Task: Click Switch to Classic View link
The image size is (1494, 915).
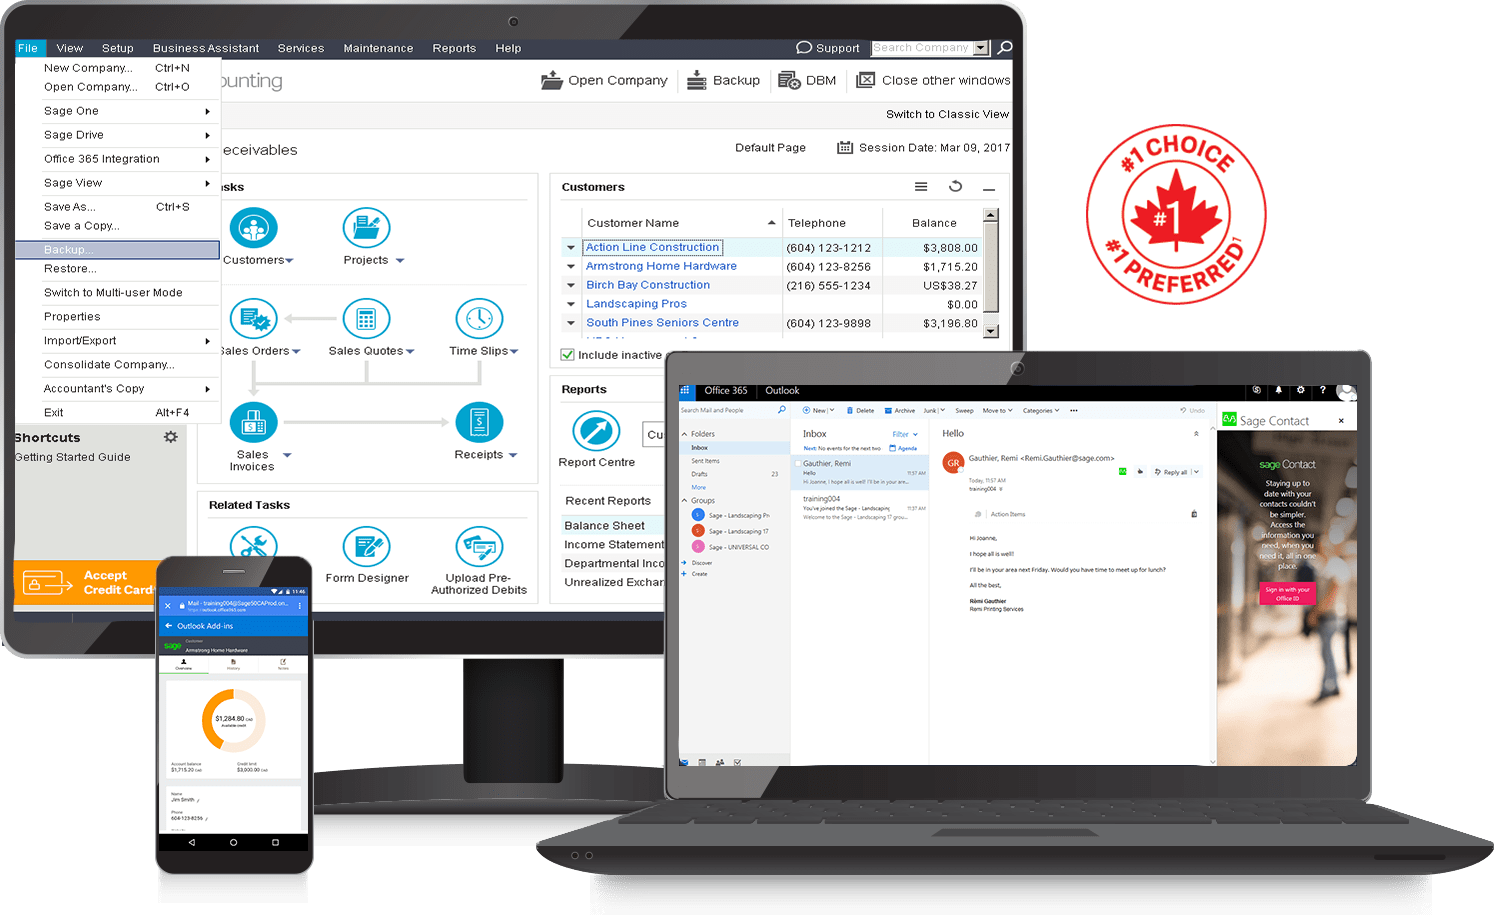Action: point(947,114)
